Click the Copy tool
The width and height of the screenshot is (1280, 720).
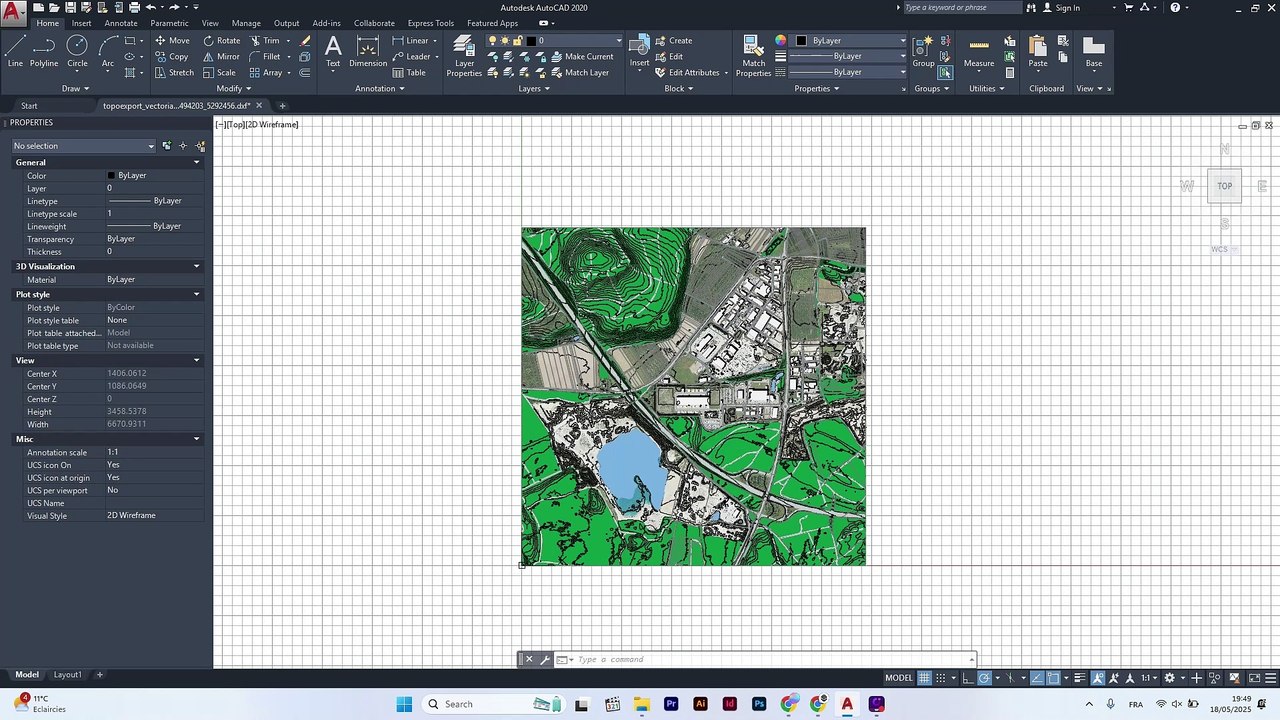pyautogui.click(x=172, y=57)
